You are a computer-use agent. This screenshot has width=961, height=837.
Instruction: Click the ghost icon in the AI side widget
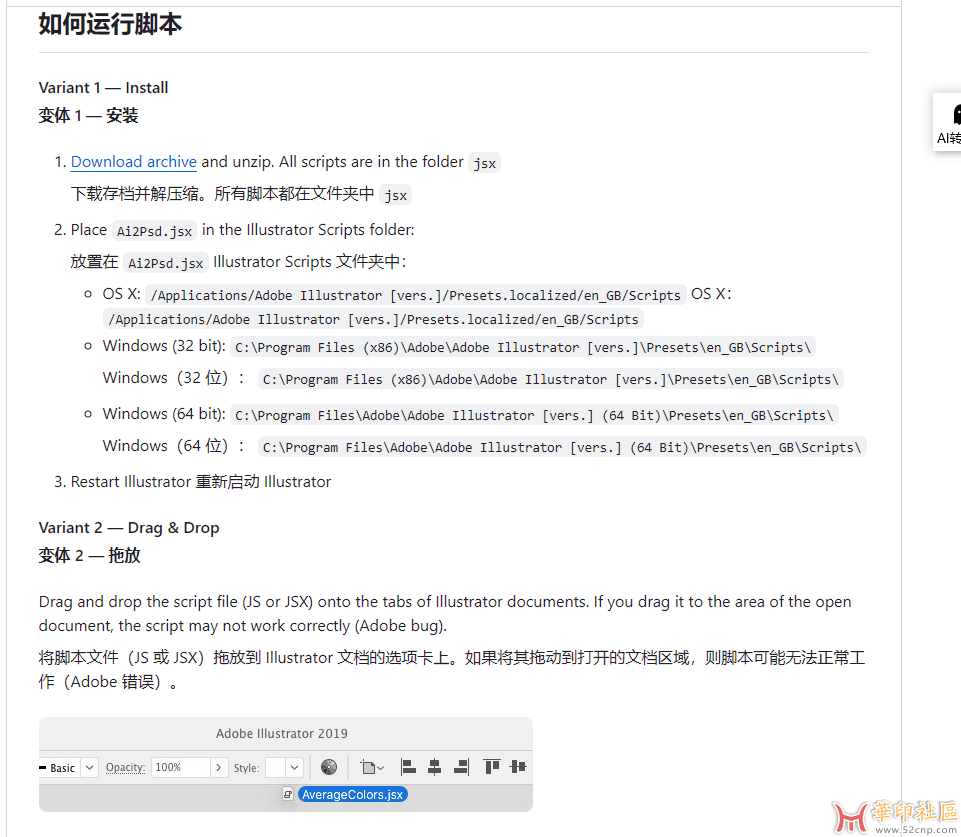coord(955,114)
